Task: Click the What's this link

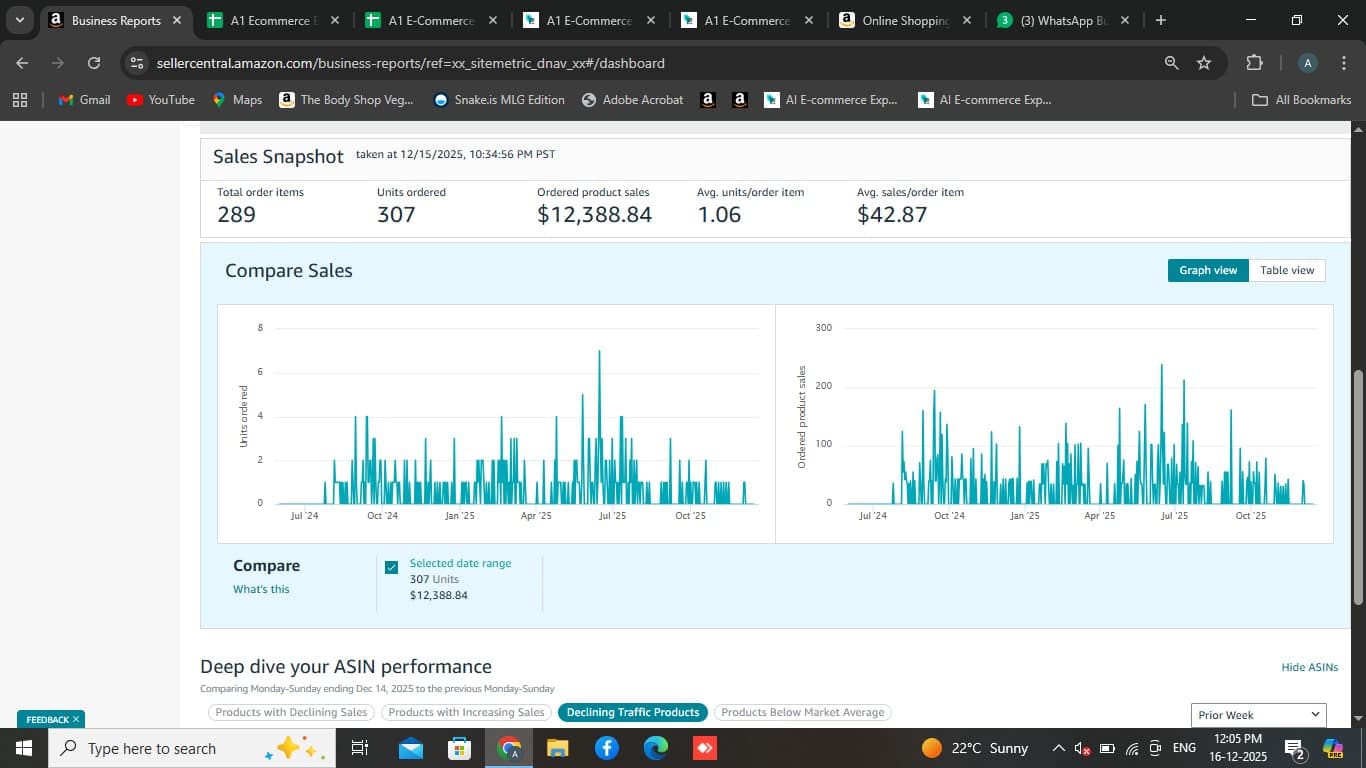Action: tap(261, 589)
